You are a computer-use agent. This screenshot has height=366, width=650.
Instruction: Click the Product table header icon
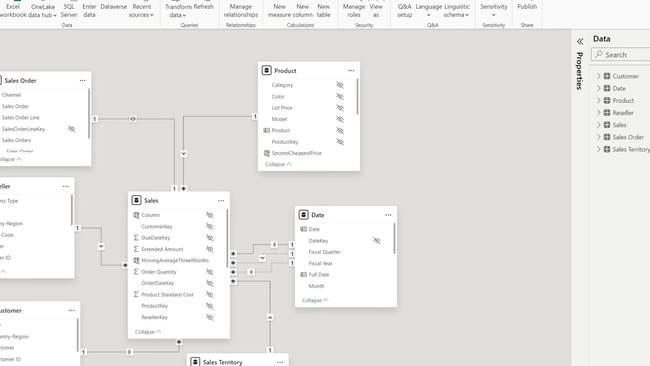coord(267,70)
